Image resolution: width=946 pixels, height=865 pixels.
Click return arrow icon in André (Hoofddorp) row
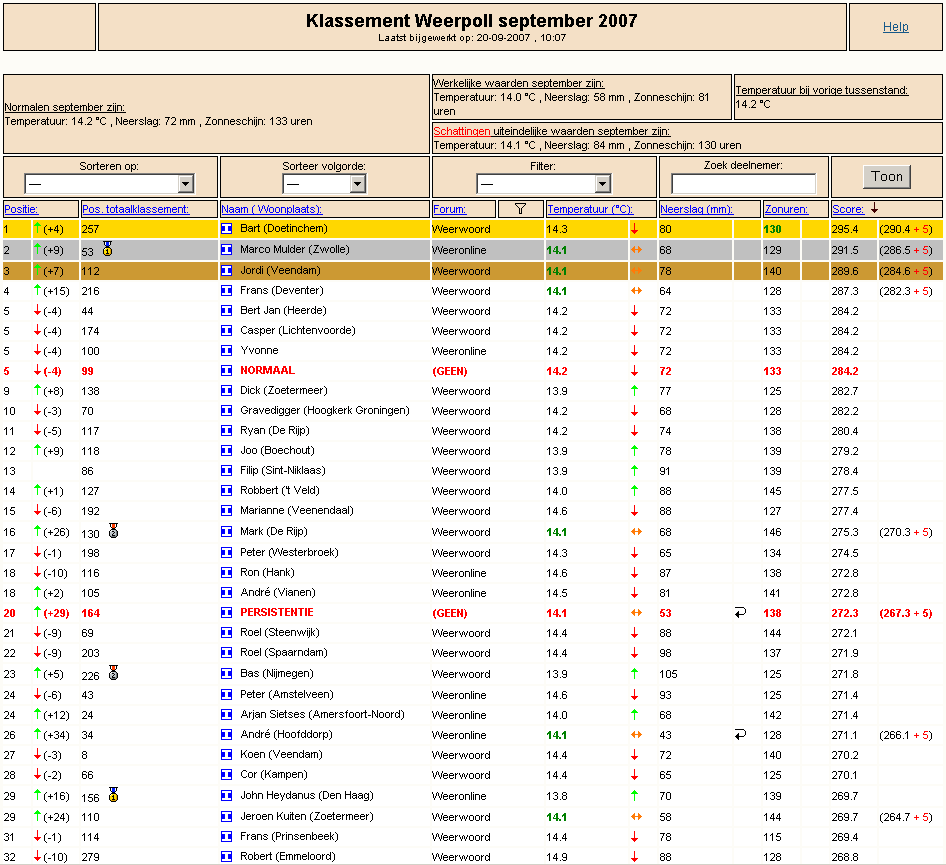740,734
